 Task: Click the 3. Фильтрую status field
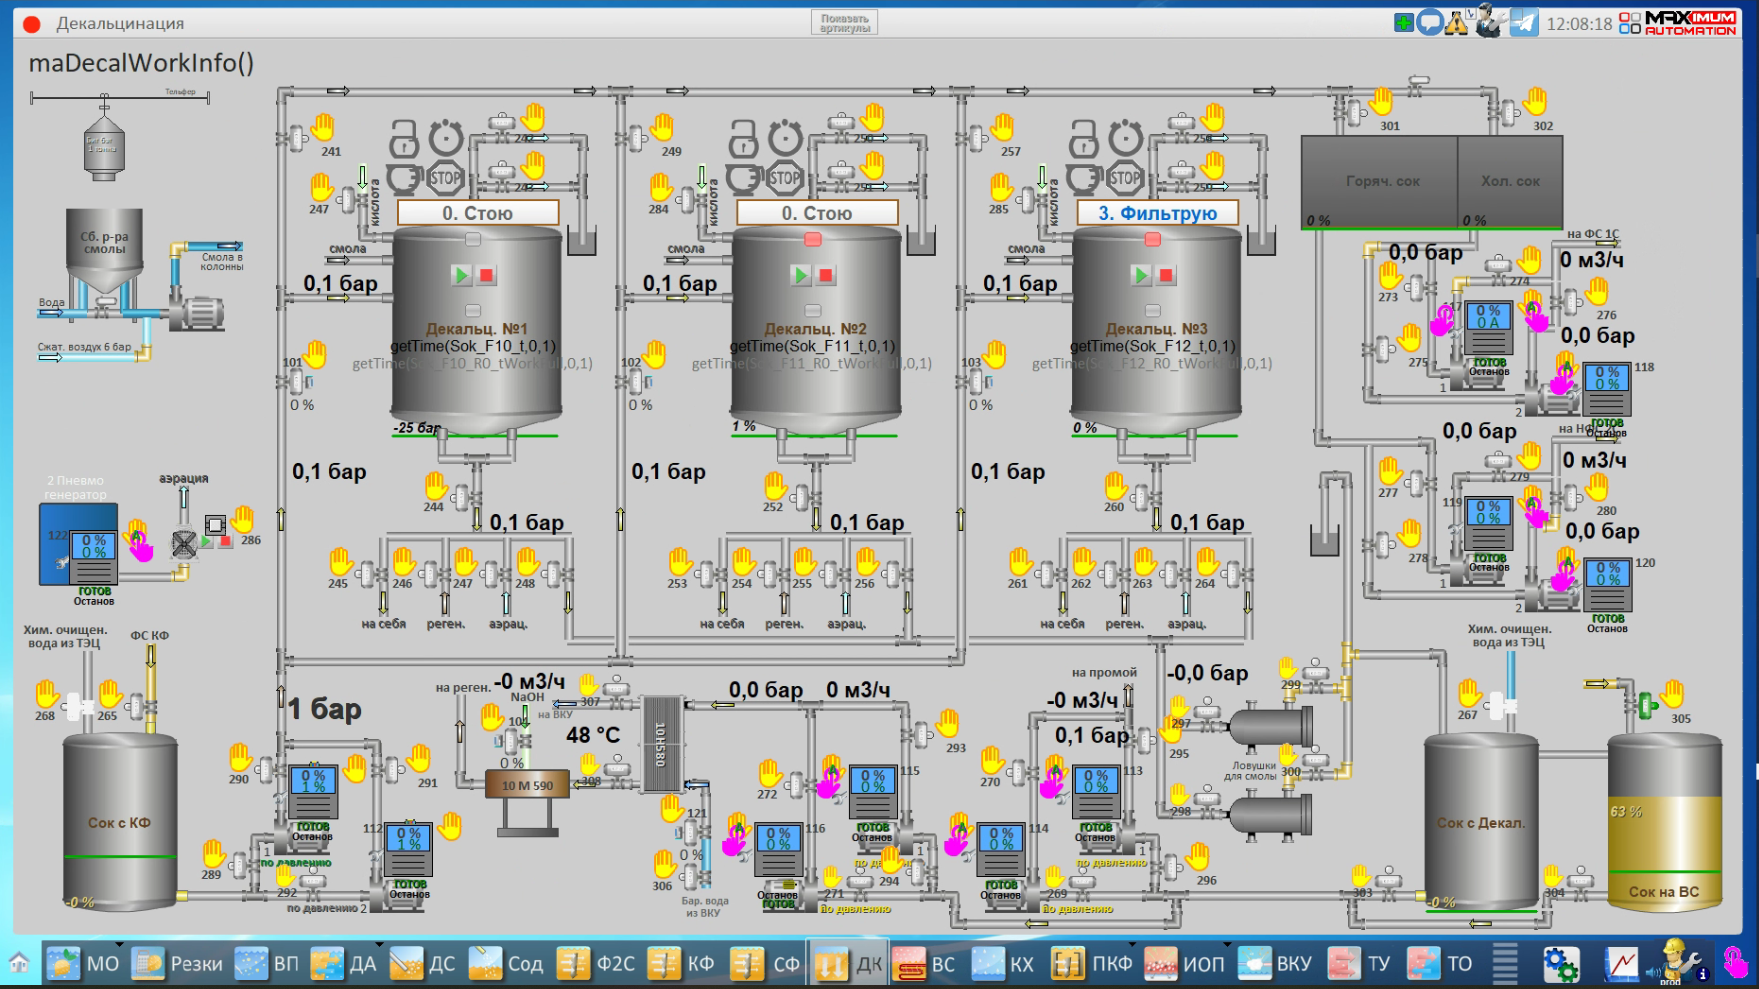pyautogui.click(x=1157, y=213)
